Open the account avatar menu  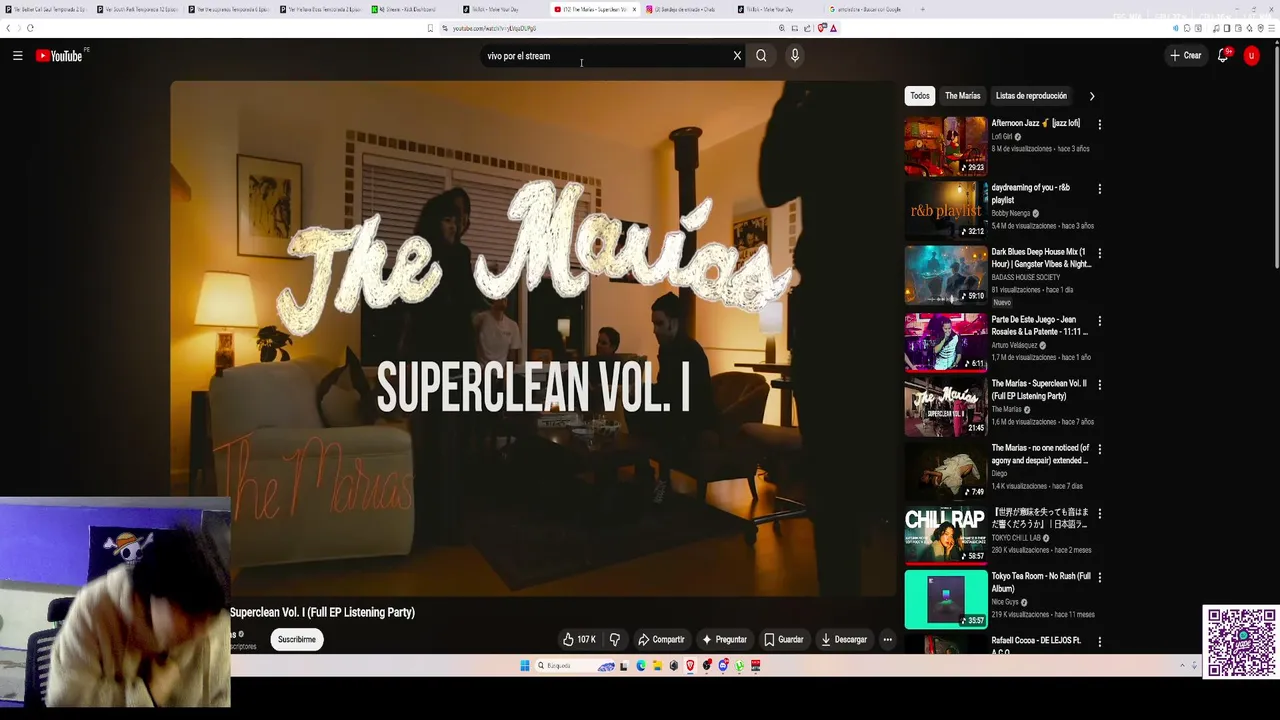(x=1251, y=56)
